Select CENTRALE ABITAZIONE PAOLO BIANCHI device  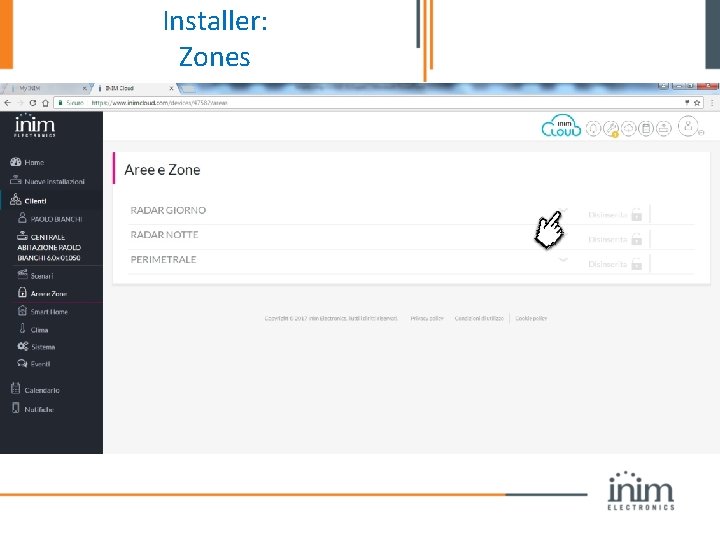pyautogui.click(x=49, y=248)
